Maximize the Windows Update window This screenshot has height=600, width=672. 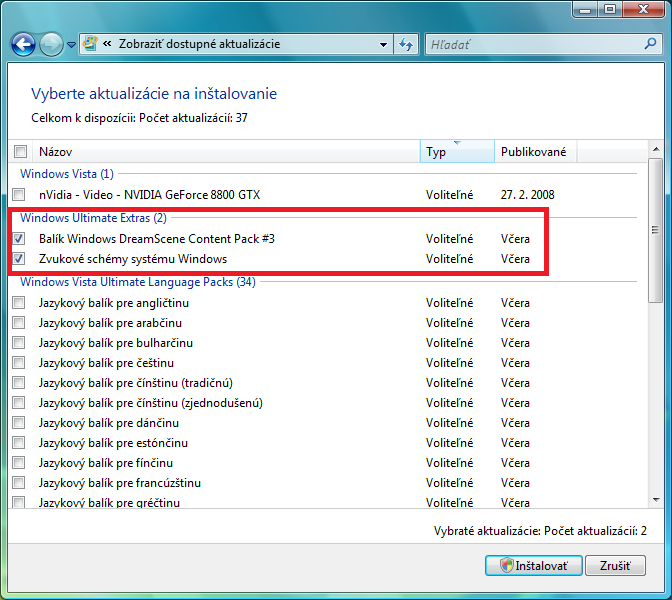pyautogui.click(x=610, y=9)
